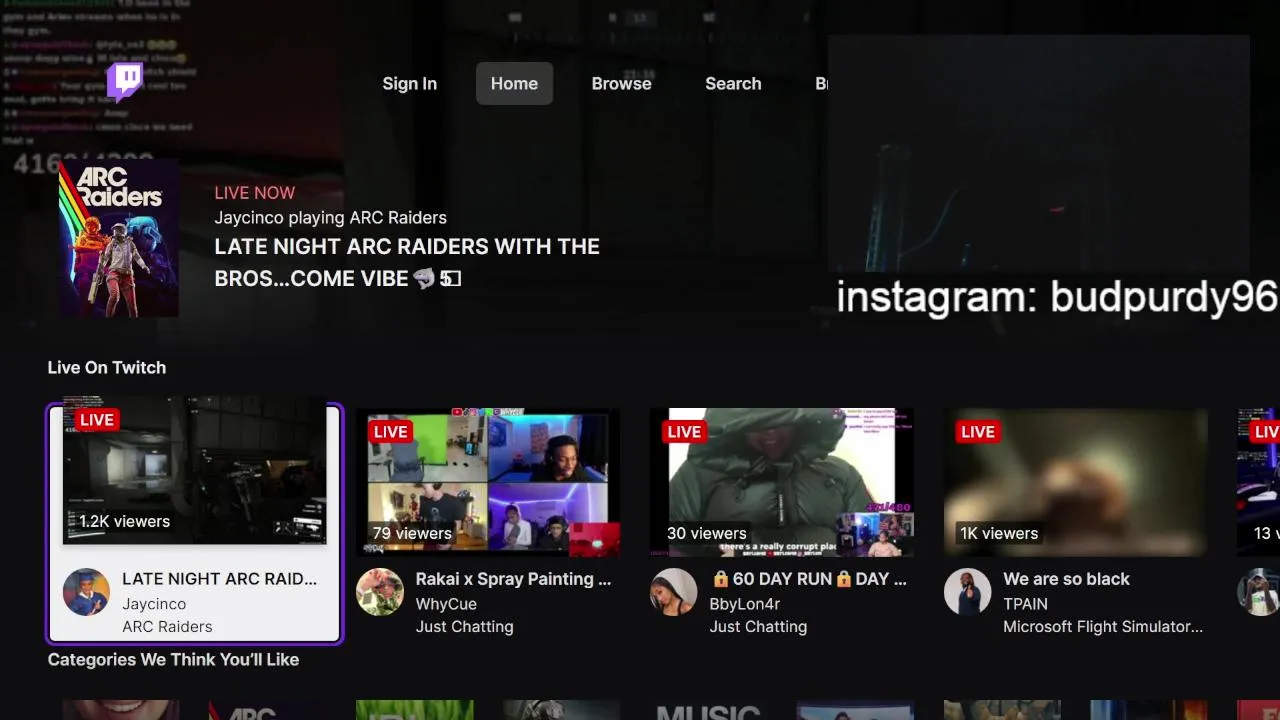Screen dimensions: 1280x720
Task: Click the LIVE badge on Jaycinco stream
Action: [x=97, y=420]
